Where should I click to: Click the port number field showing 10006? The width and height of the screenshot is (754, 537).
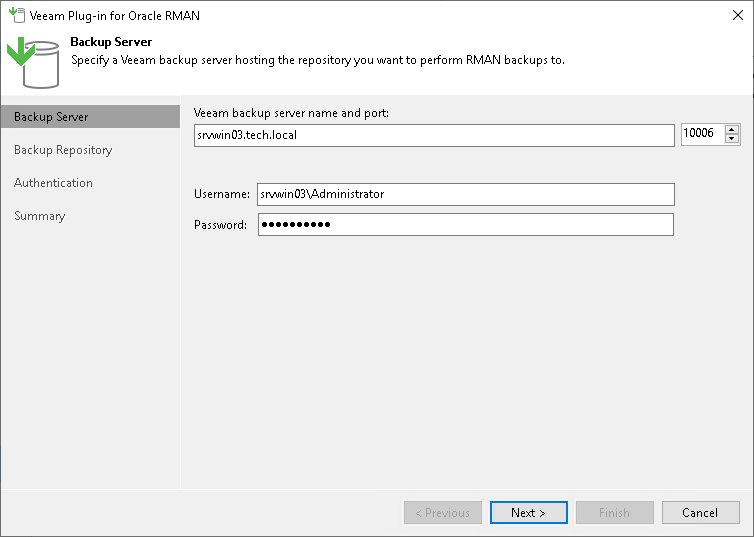pos(703,134)
